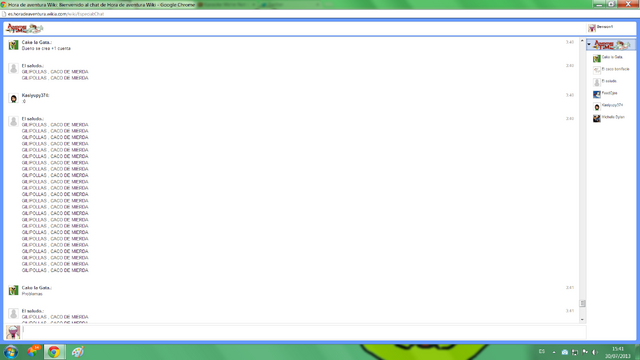The height and width of the screenshot is (360, 640).
Task: Open the Adventure Time wiki logo in header
Action: point(24,28)
